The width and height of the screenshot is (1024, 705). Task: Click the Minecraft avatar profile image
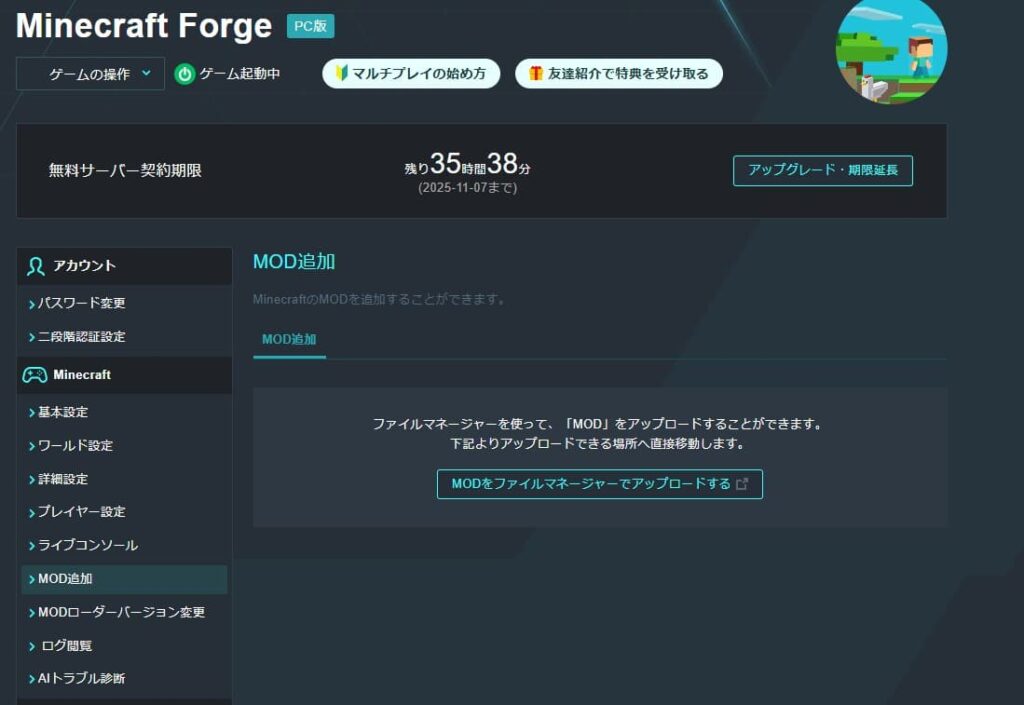[x=891, y=50]
